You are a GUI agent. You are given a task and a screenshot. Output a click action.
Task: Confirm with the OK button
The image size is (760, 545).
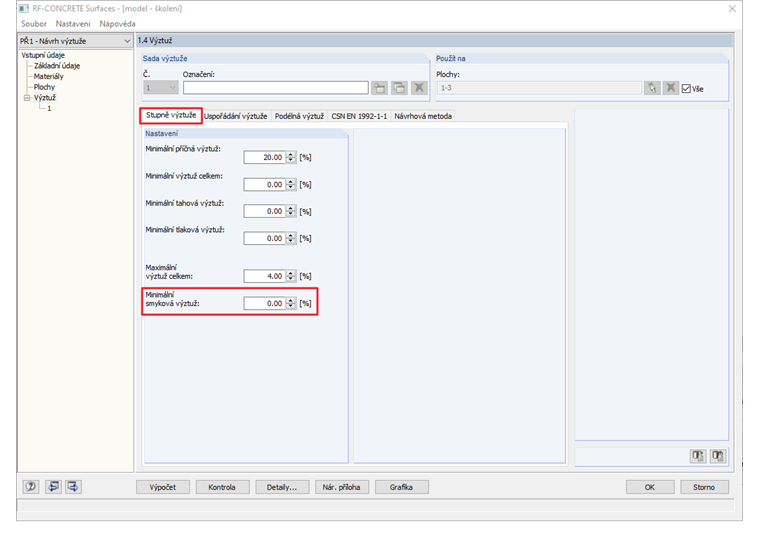(x=650, y=487)
